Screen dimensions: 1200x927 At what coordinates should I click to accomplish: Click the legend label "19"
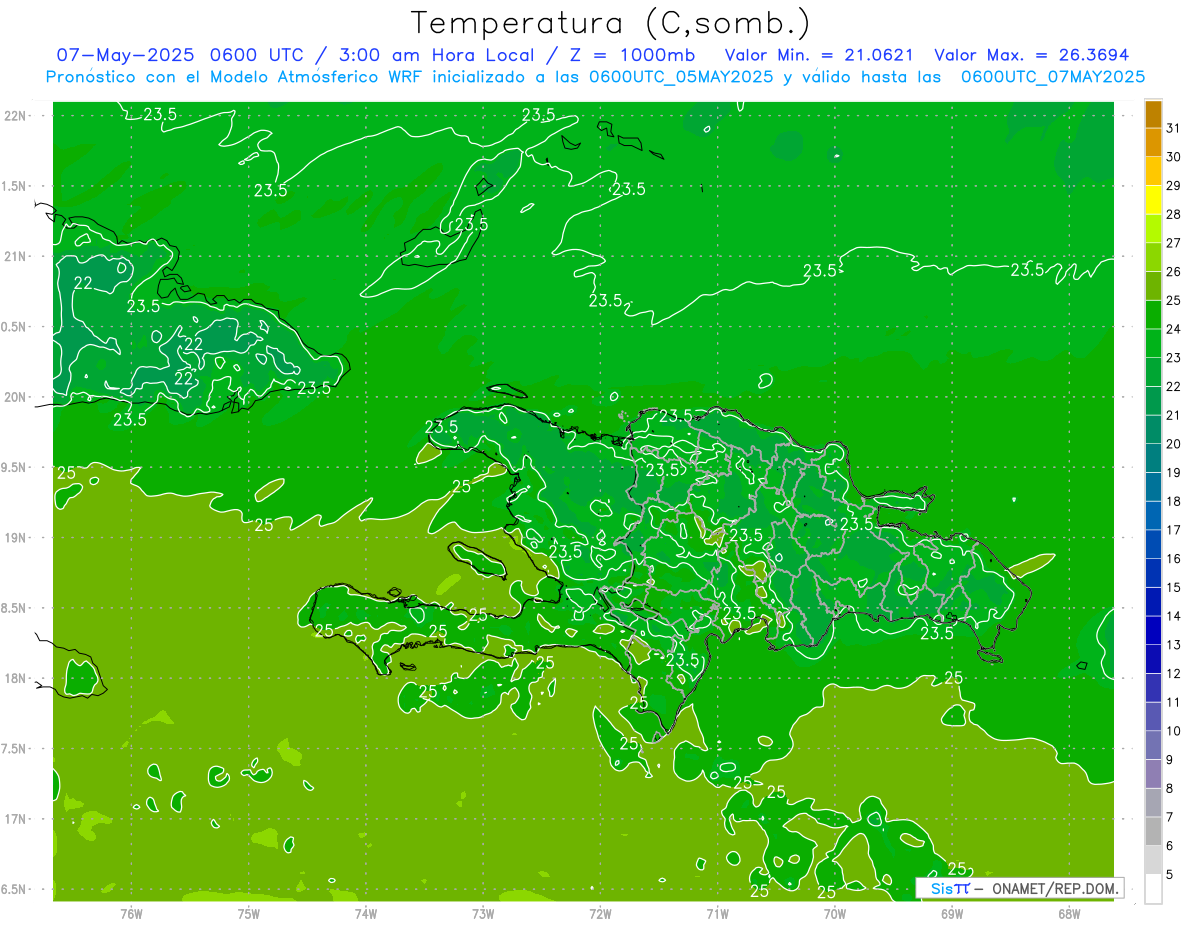pos(1173,473)
